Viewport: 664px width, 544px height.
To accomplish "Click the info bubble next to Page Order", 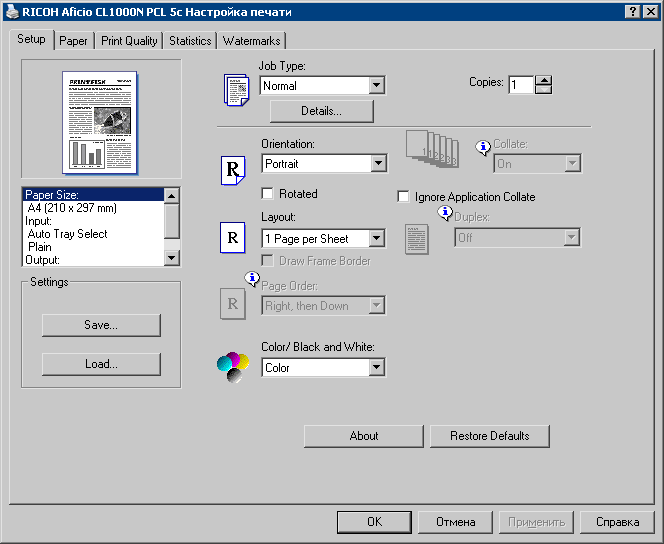I will (252, 279).
